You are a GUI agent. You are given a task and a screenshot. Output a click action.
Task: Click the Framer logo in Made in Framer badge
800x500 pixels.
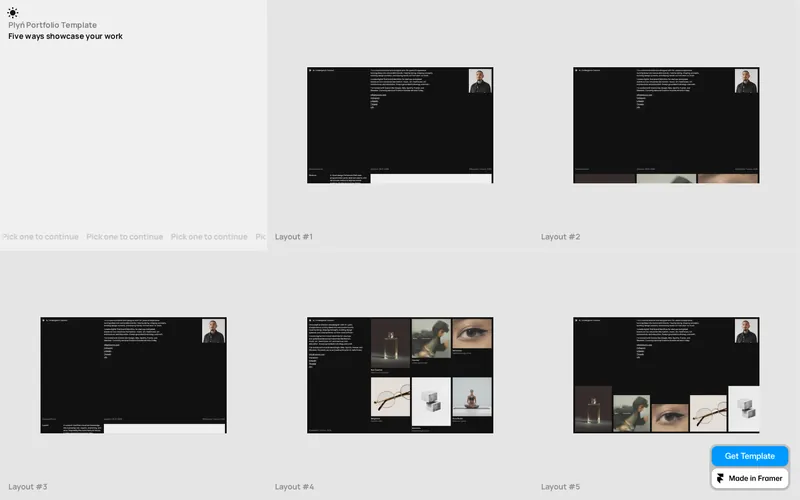pyautogui.click(x=720, y=478)
